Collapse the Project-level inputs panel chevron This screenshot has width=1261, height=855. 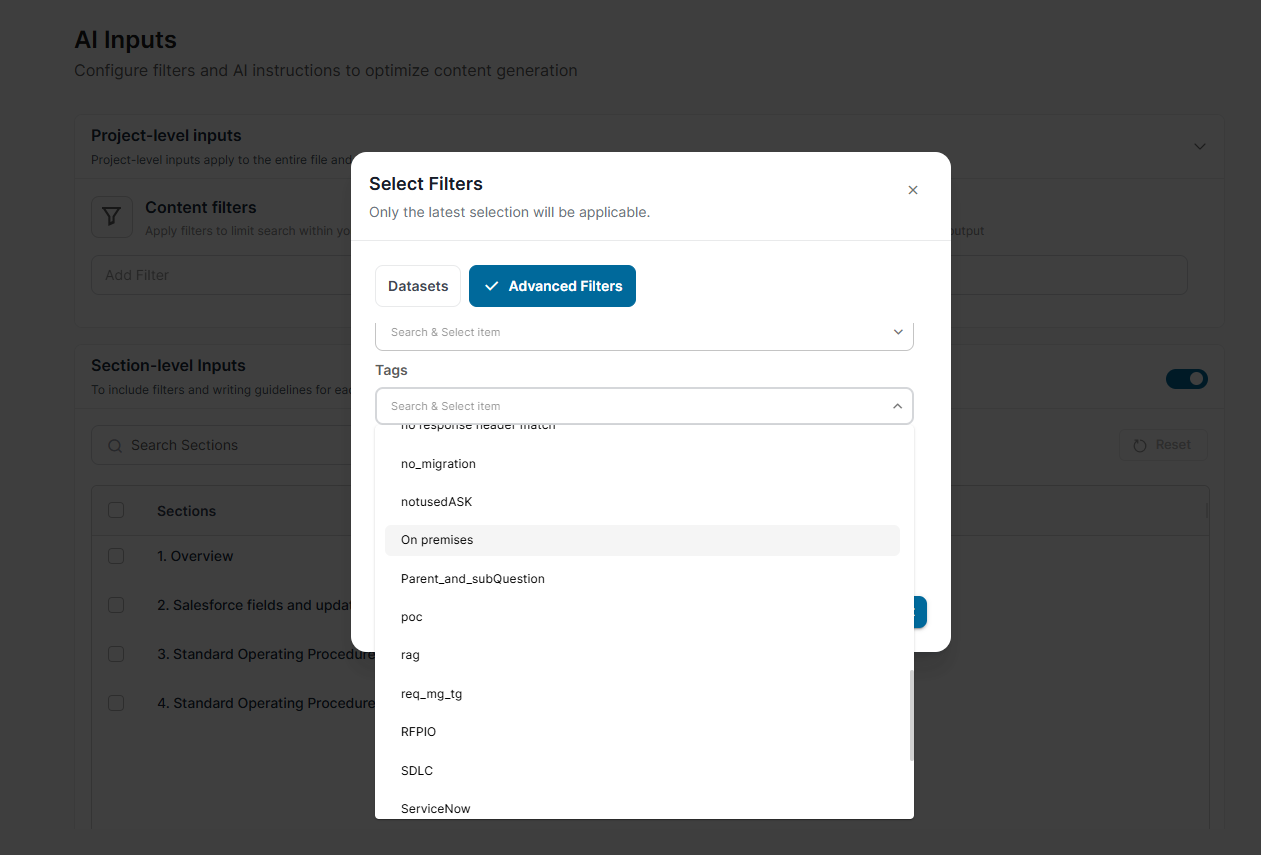pyautogui.click(x=1200, y=146)
